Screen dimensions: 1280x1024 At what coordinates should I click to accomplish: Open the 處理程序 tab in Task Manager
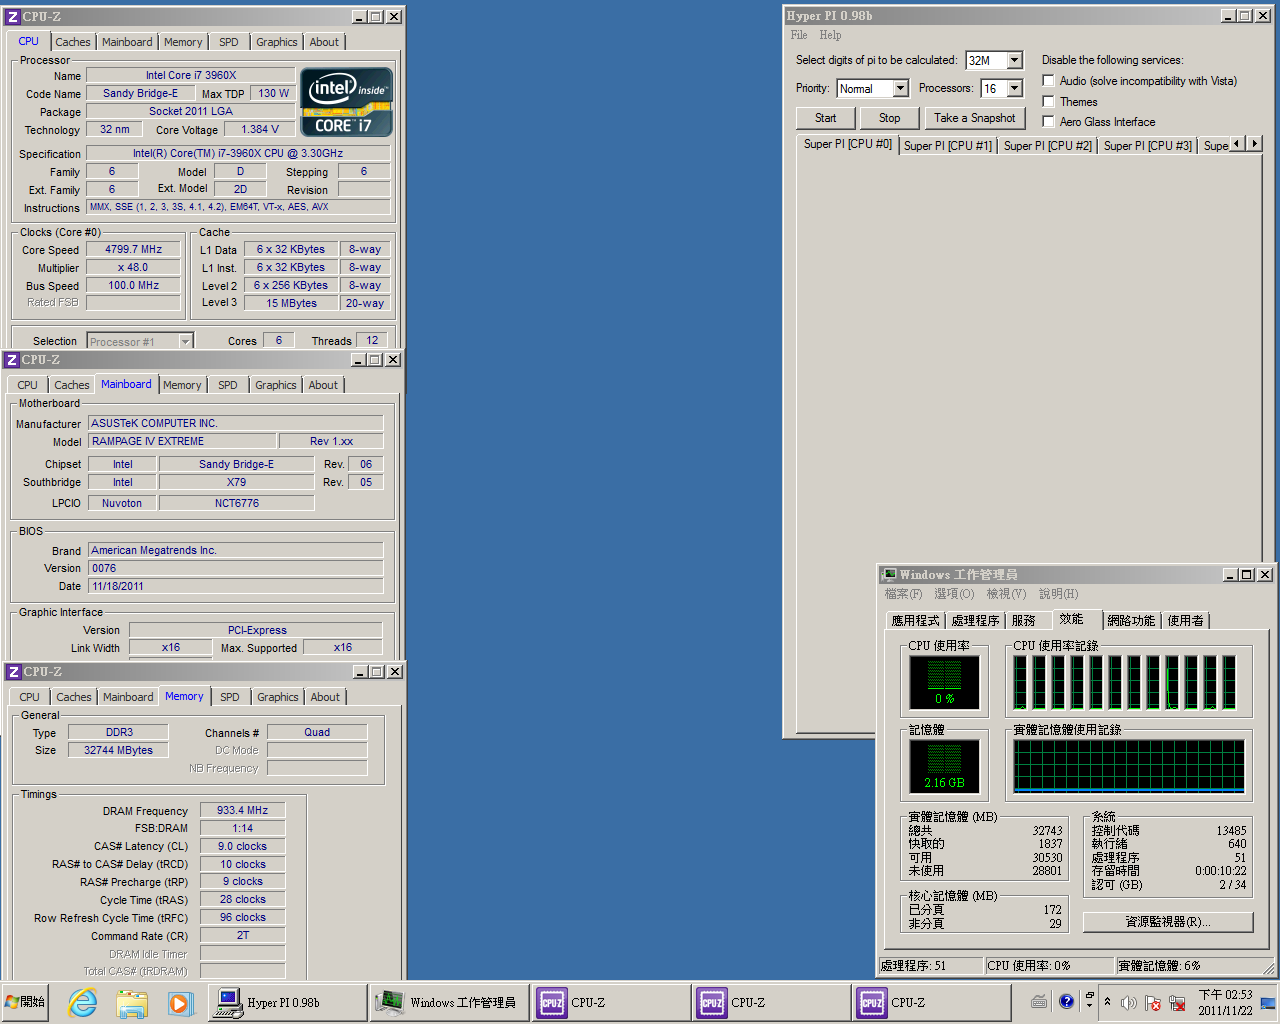click(x=975, y=621)
